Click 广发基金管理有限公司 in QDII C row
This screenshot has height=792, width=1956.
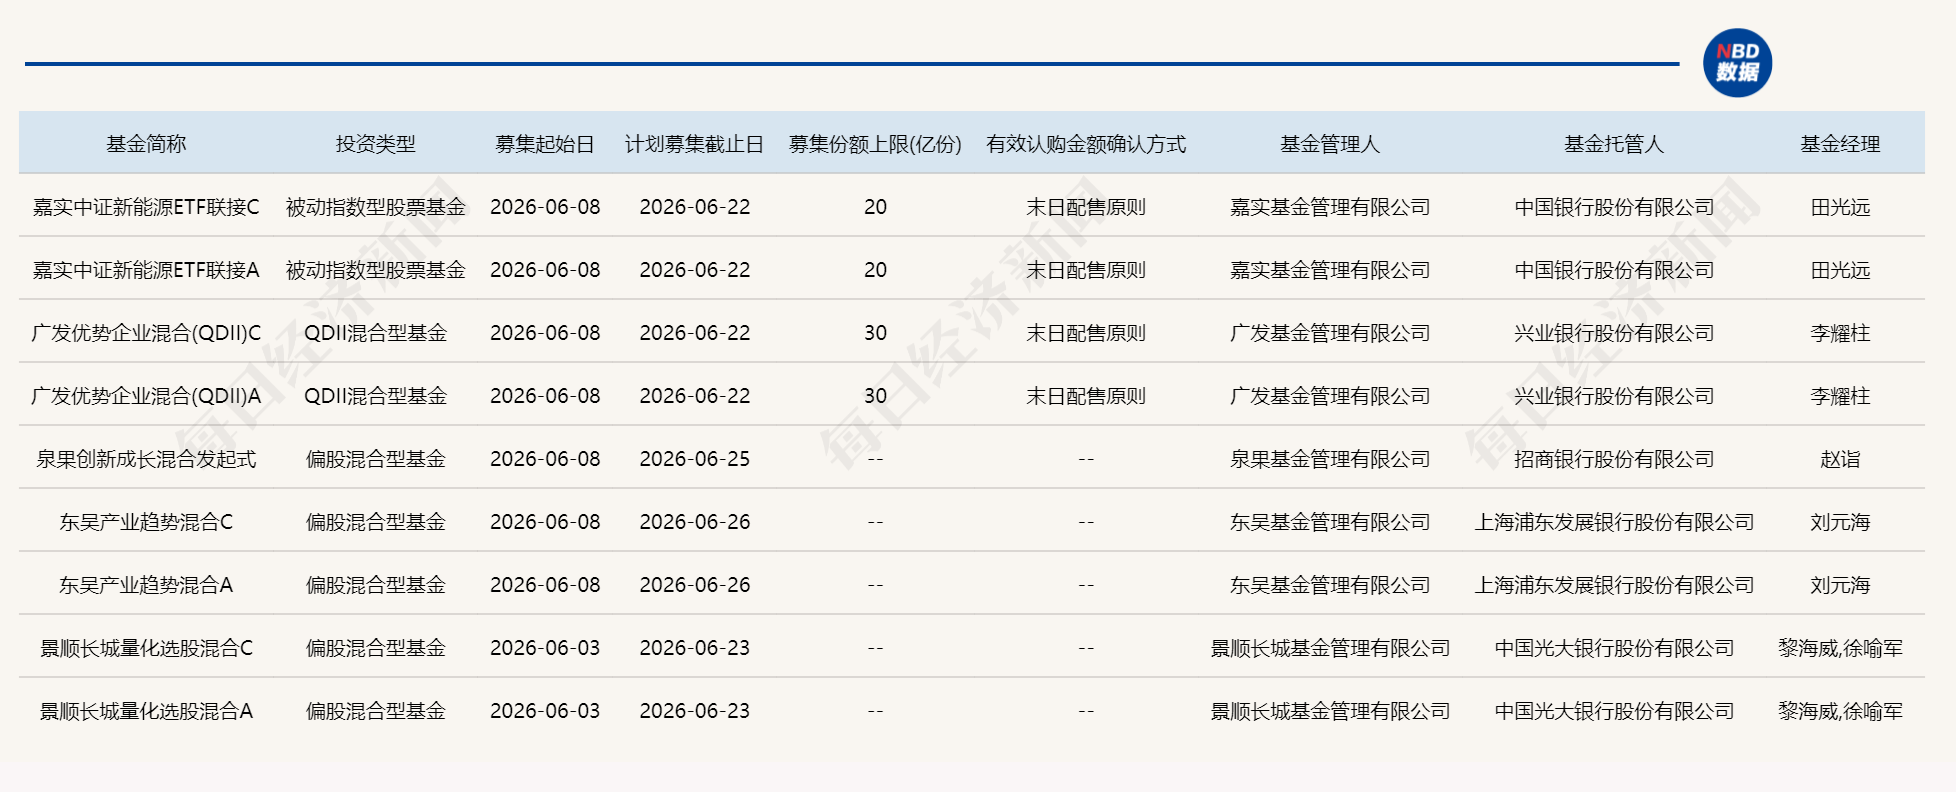[1330, 333]
